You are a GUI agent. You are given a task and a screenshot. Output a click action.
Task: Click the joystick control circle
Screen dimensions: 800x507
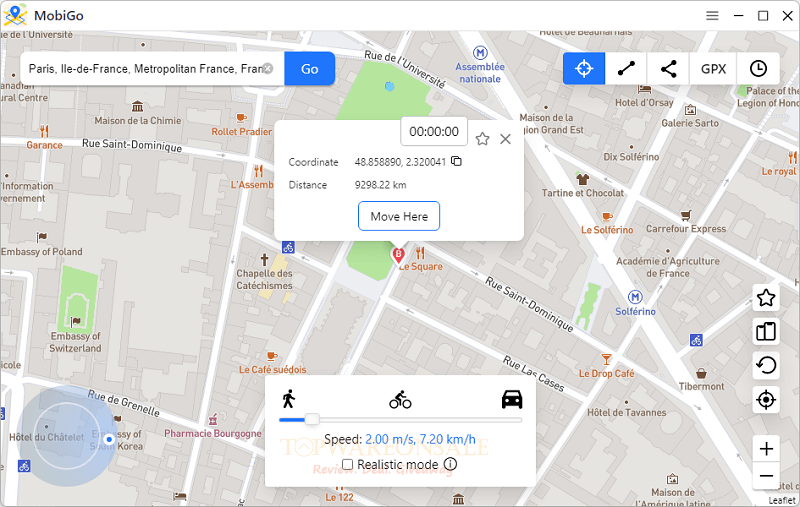pyautogui.click(x=67, y=436)
